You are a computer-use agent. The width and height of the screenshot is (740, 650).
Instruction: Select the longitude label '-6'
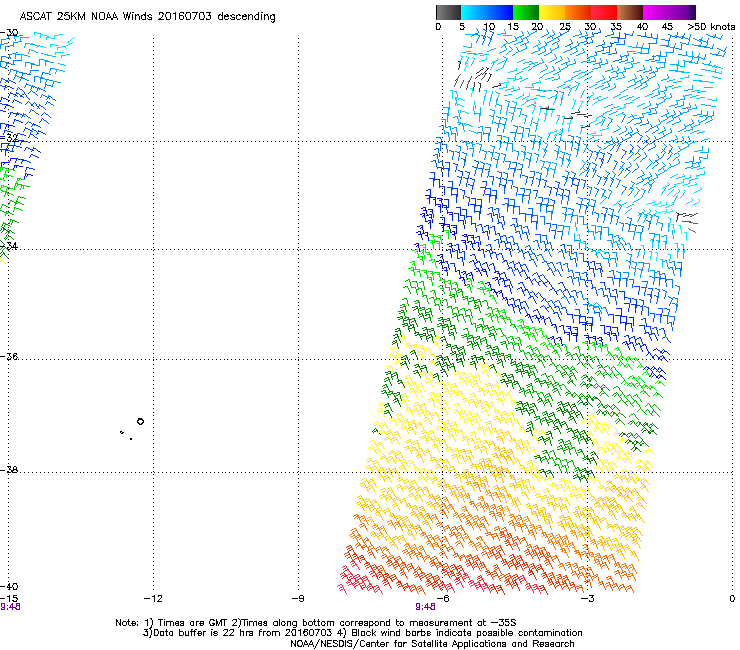(442, 599)
